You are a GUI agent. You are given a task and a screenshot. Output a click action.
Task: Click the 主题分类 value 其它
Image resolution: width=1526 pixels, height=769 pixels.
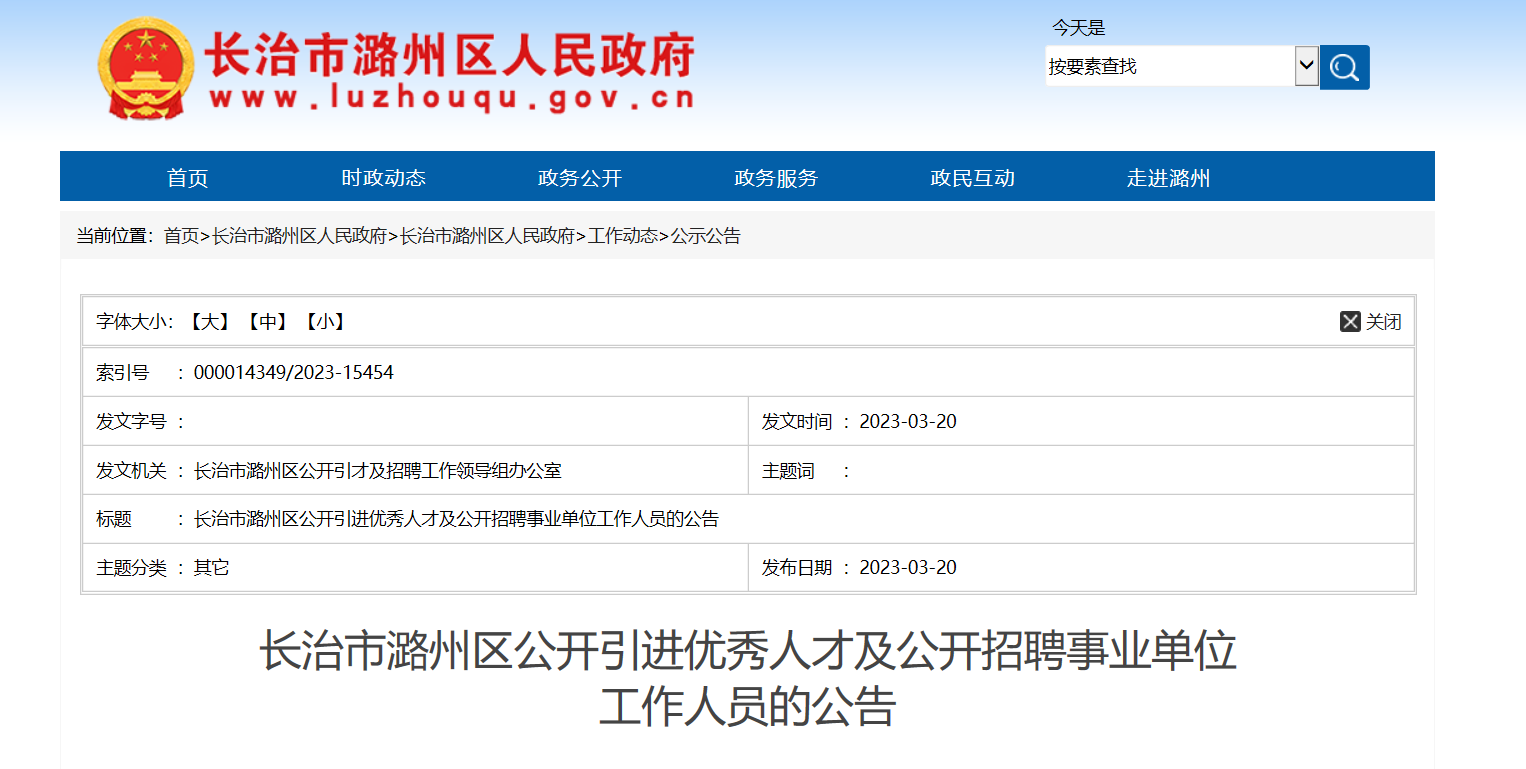[x=211, y=567]
